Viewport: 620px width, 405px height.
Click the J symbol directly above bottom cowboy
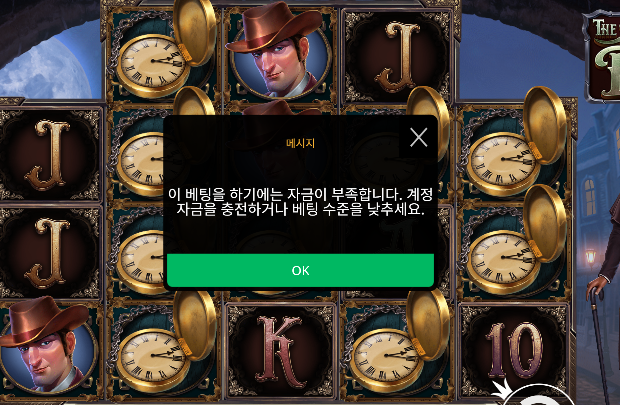point(50,252)
